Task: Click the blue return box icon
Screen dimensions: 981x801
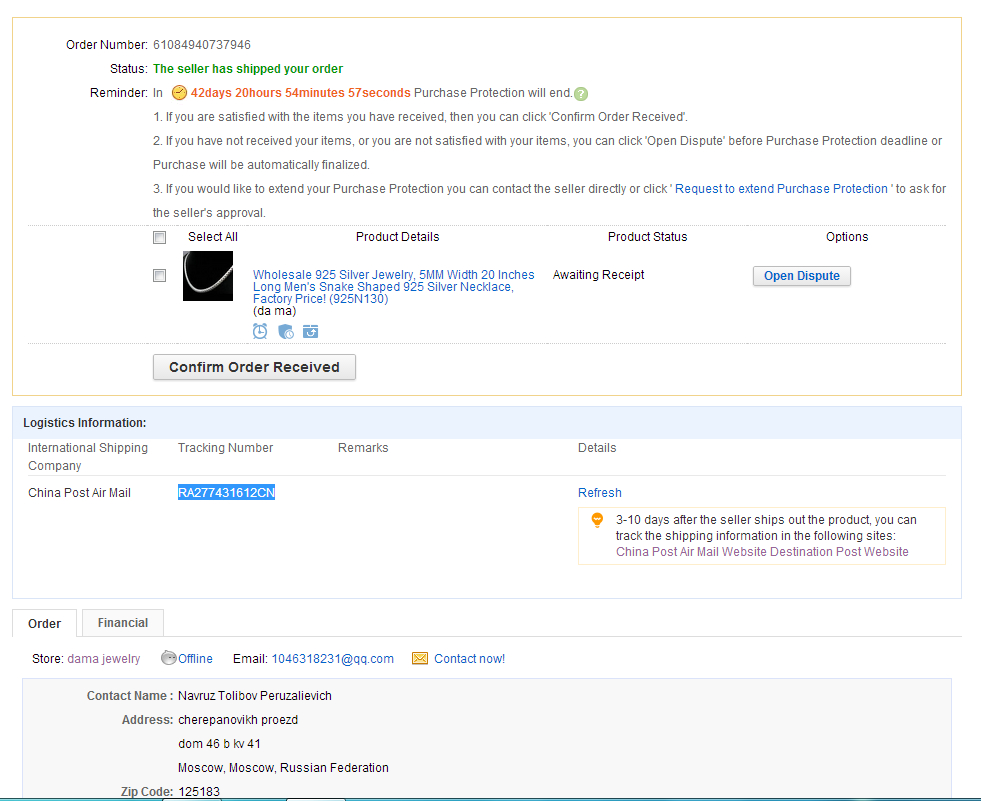Action: tap(311, 331)
